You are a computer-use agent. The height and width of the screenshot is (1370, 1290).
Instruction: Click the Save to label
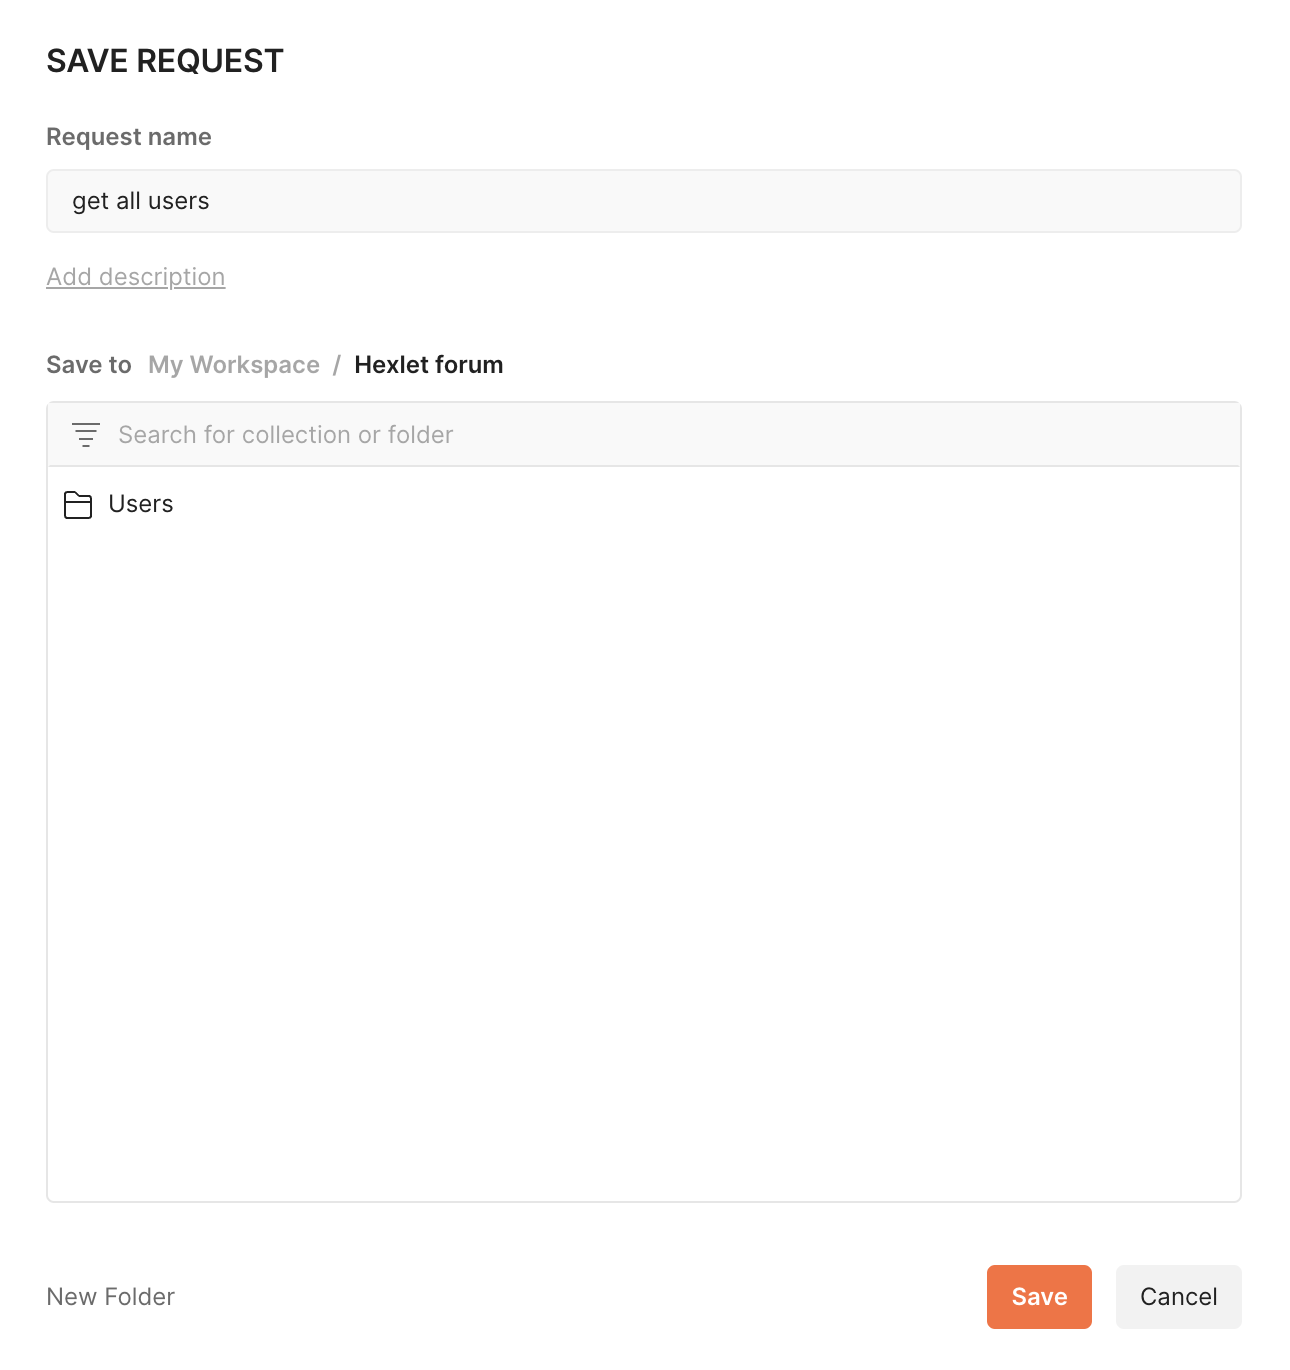89,365
